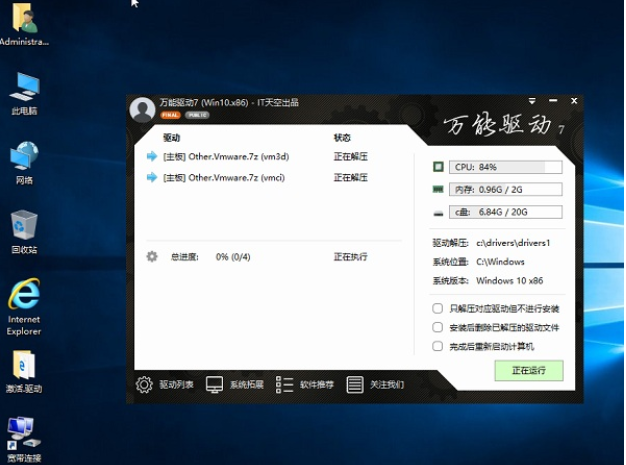Open the 此电脑 desktop icon
This screenshot has width=626, height=465.
[x=24, y=94]
